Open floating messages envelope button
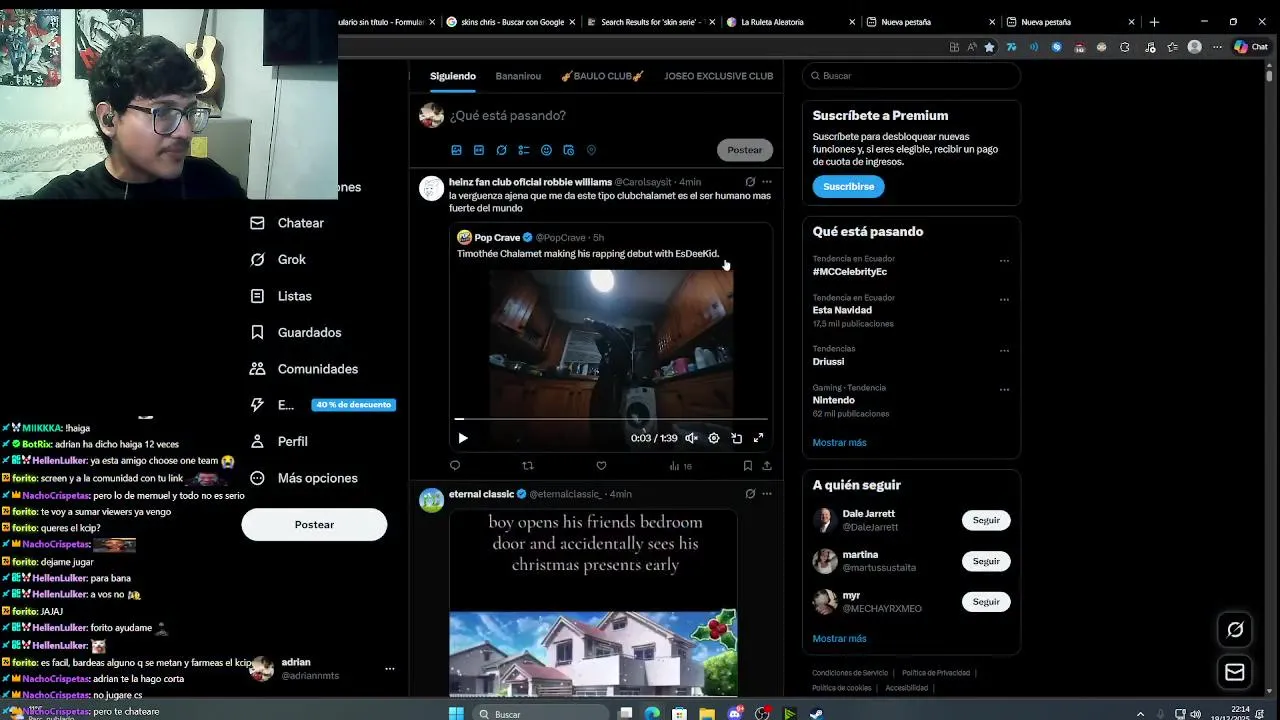The height and width of the screenshot is (720, 1280). (1235, 672)
